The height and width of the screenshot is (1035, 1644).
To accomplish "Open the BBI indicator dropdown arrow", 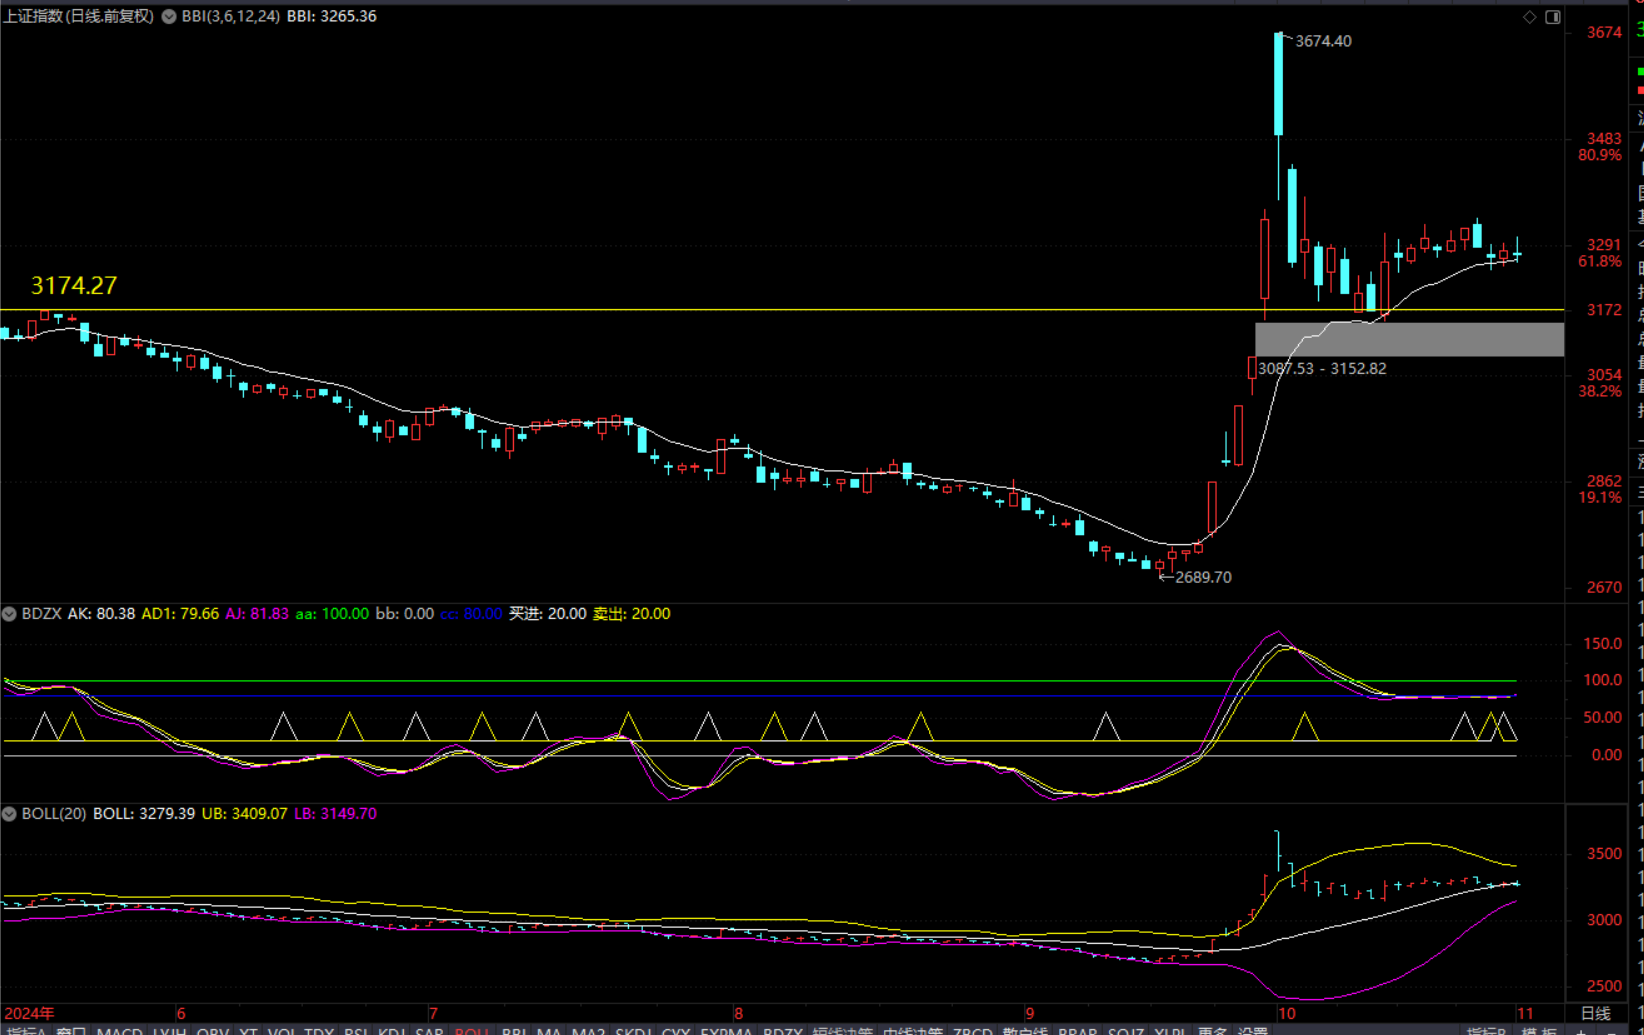I will 169,17.
